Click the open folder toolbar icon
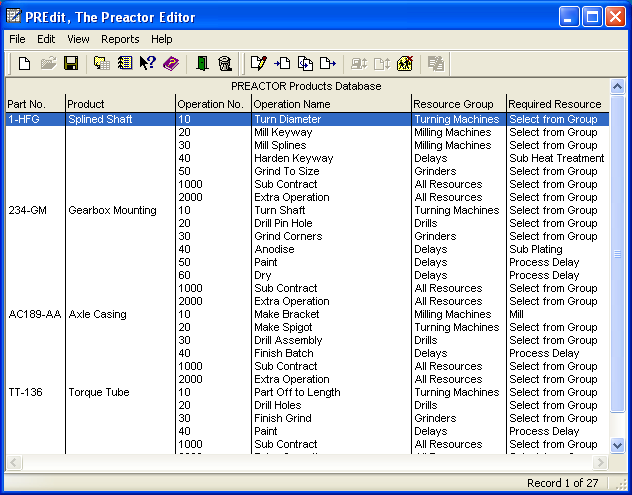This screenshot has width=632, height=495. coord(48,63)
